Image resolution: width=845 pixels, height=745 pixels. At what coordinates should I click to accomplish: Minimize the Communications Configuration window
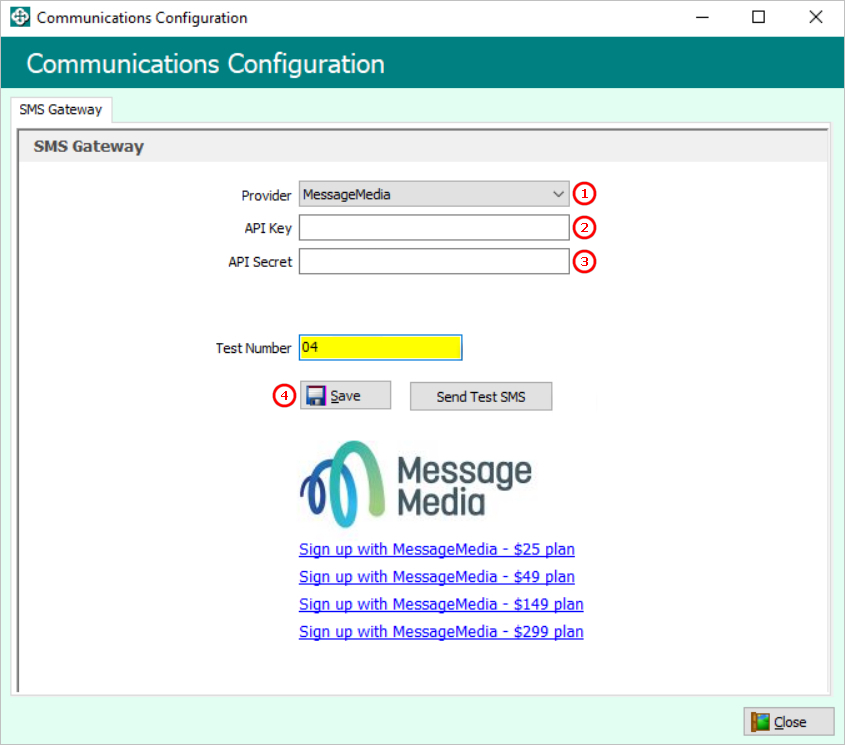(x=702, y=17)
